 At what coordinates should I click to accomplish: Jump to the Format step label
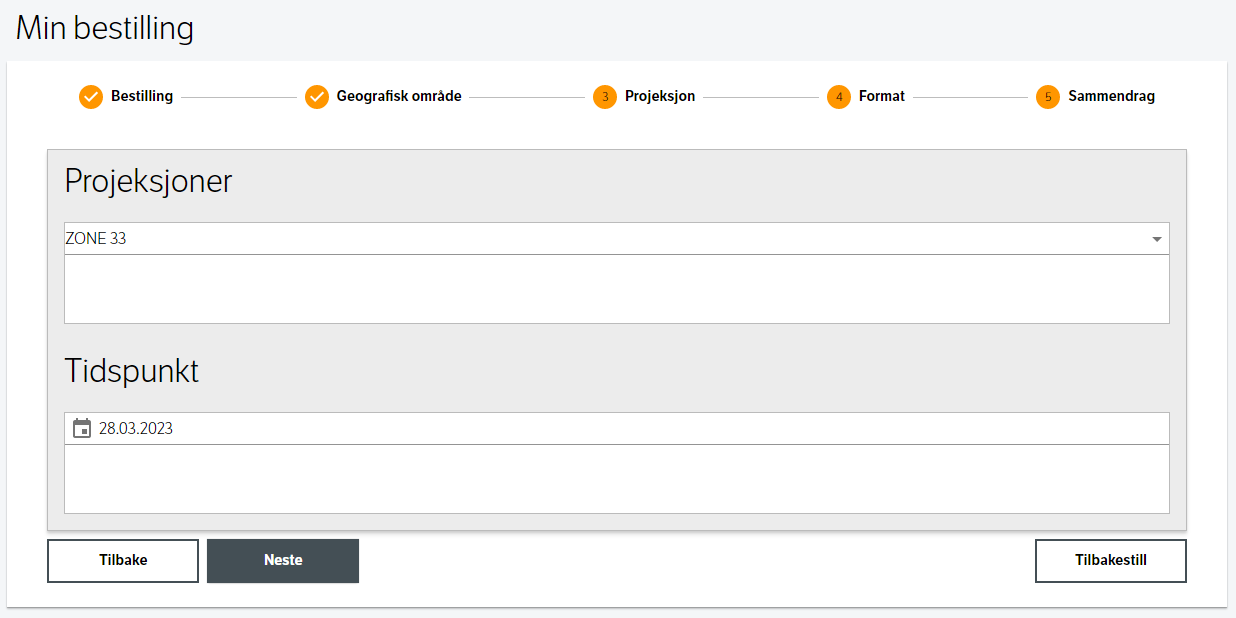[882, 97]
